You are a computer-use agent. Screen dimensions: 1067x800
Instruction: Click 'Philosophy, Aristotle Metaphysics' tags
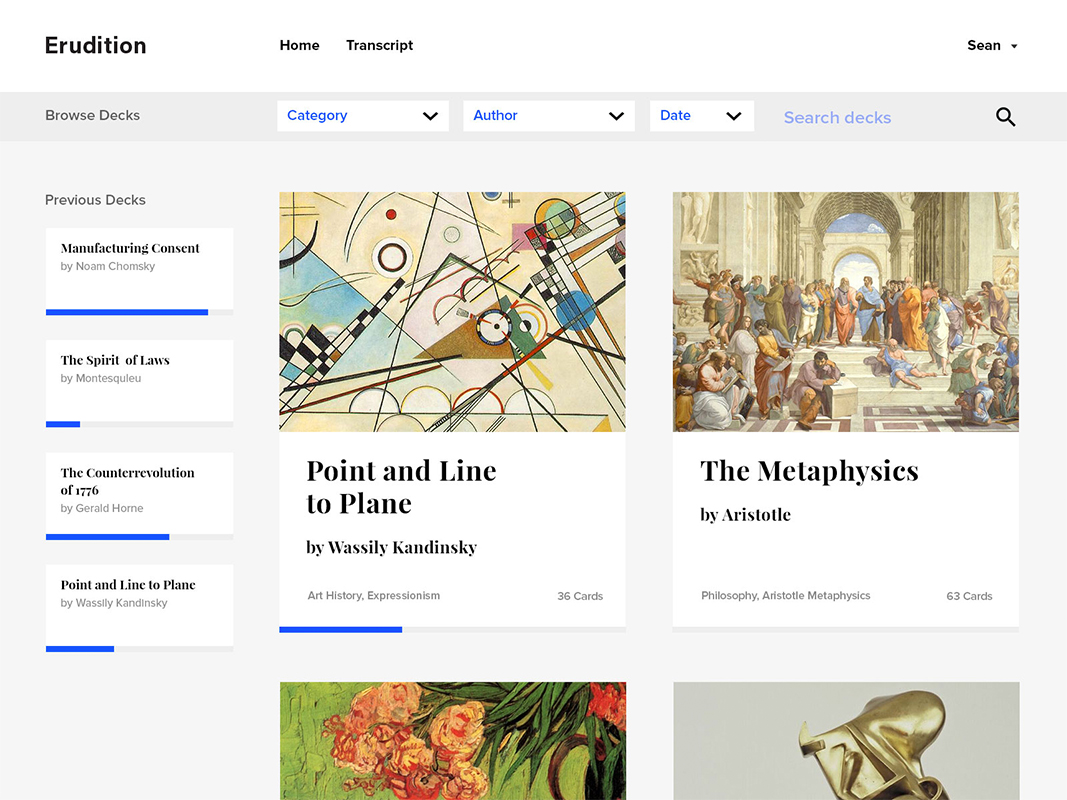click(785, 595)
